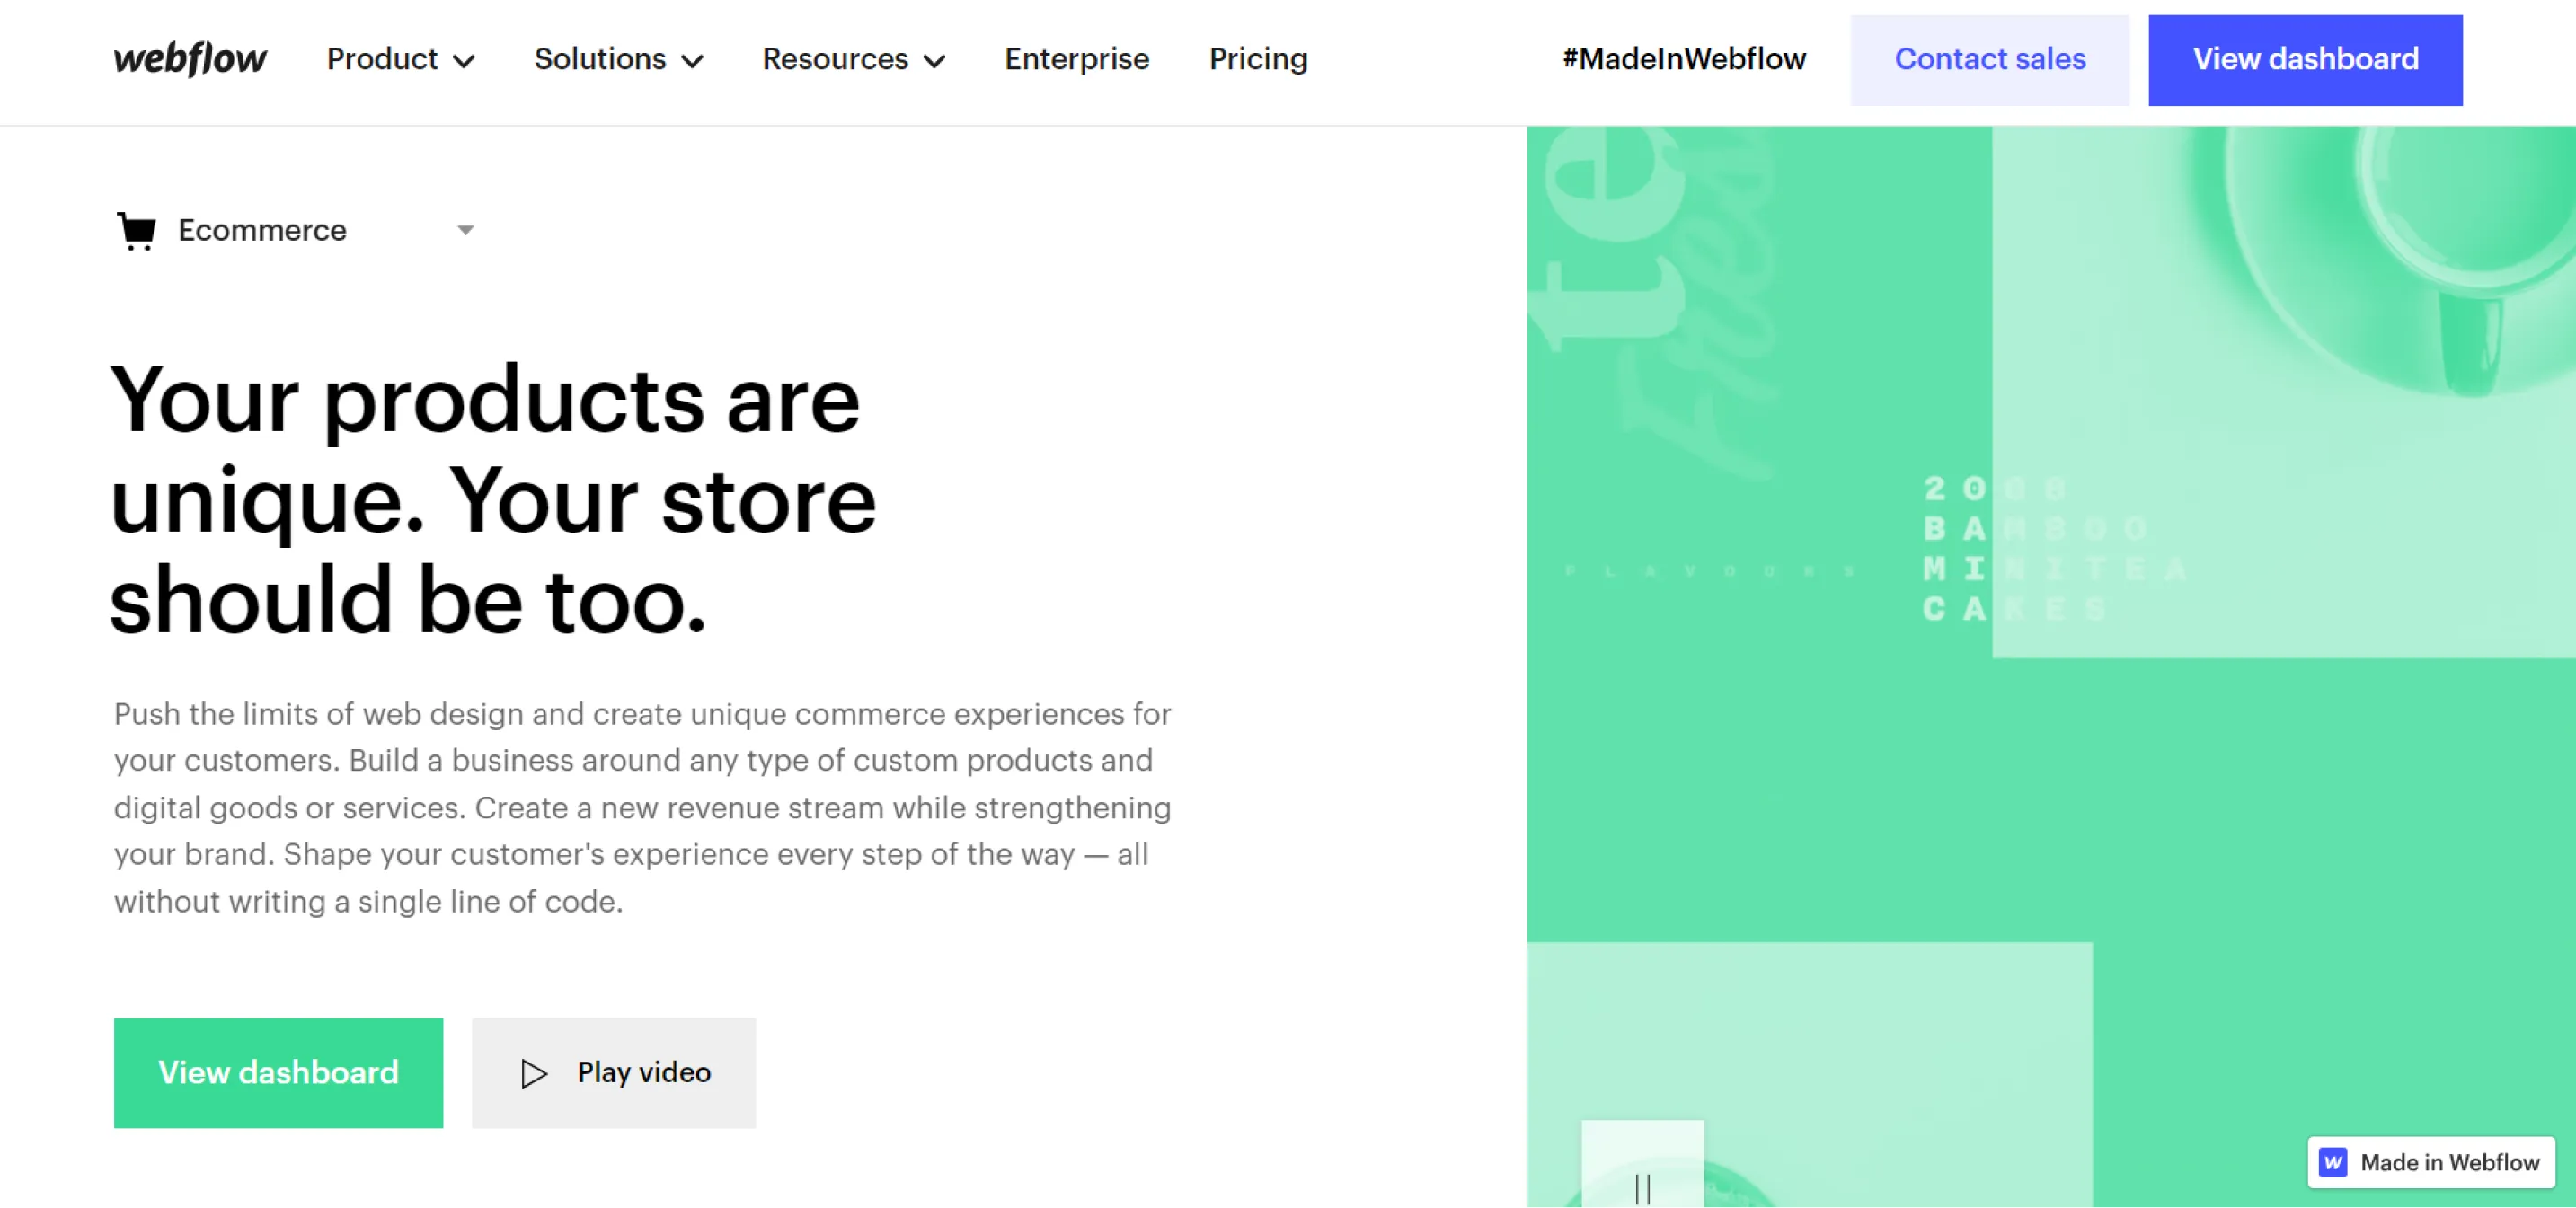
Task: Click the Webflow W badge icon
Action: [2333, 1162]
